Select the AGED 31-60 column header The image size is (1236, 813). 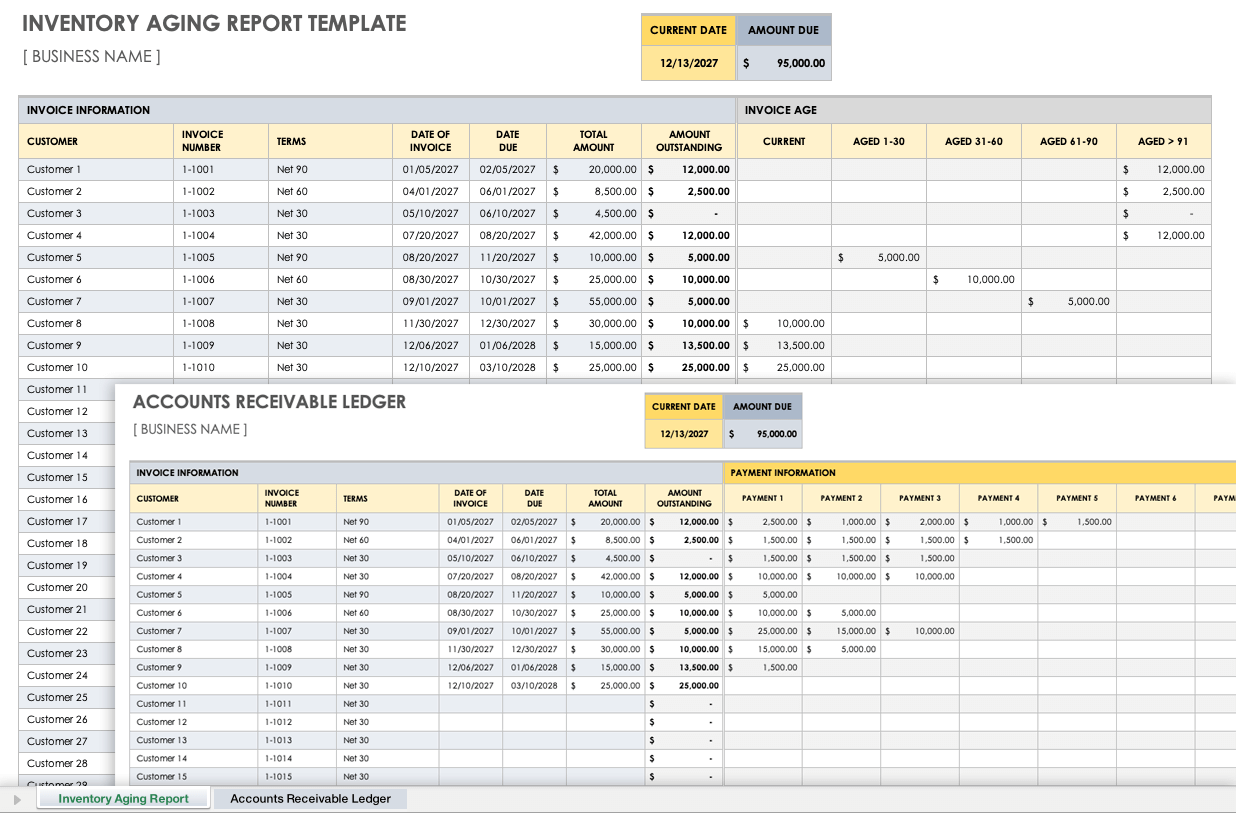973,141
